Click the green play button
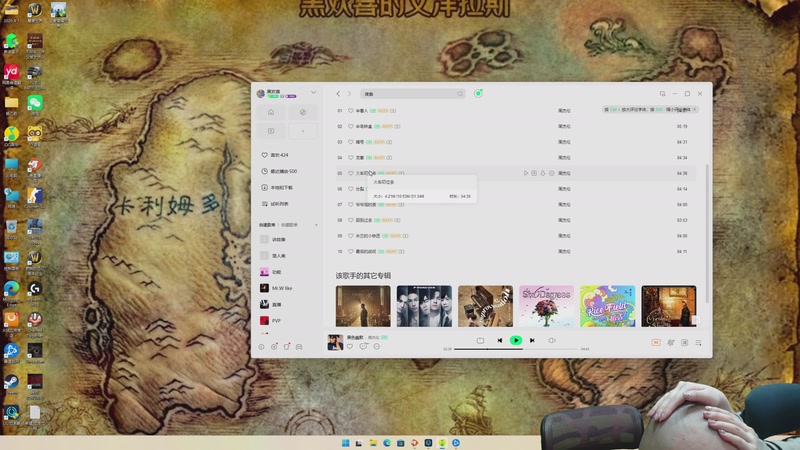The height and width of the screenshot is (450, 800). coord(516,340)
